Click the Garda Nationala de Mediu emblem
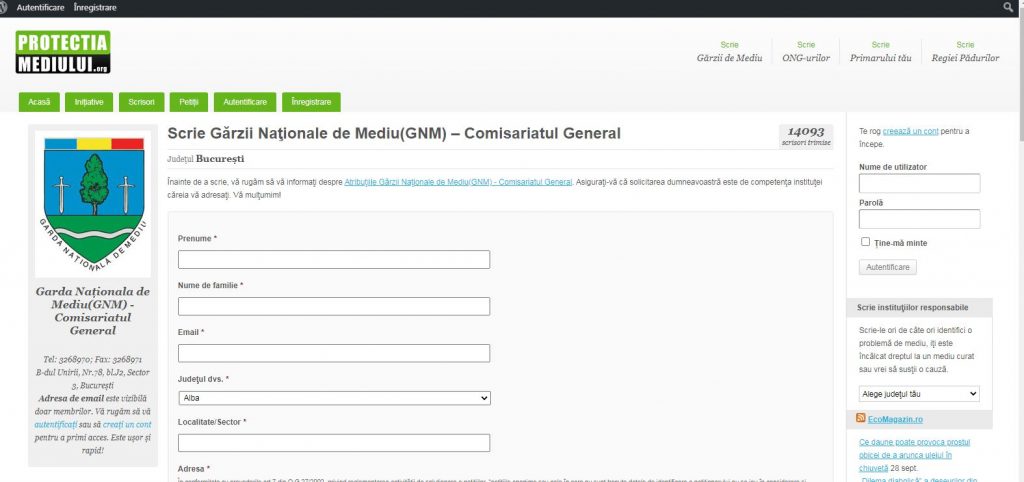The width and height of the screenshot is (1024, 482). (x=93, y=203)
